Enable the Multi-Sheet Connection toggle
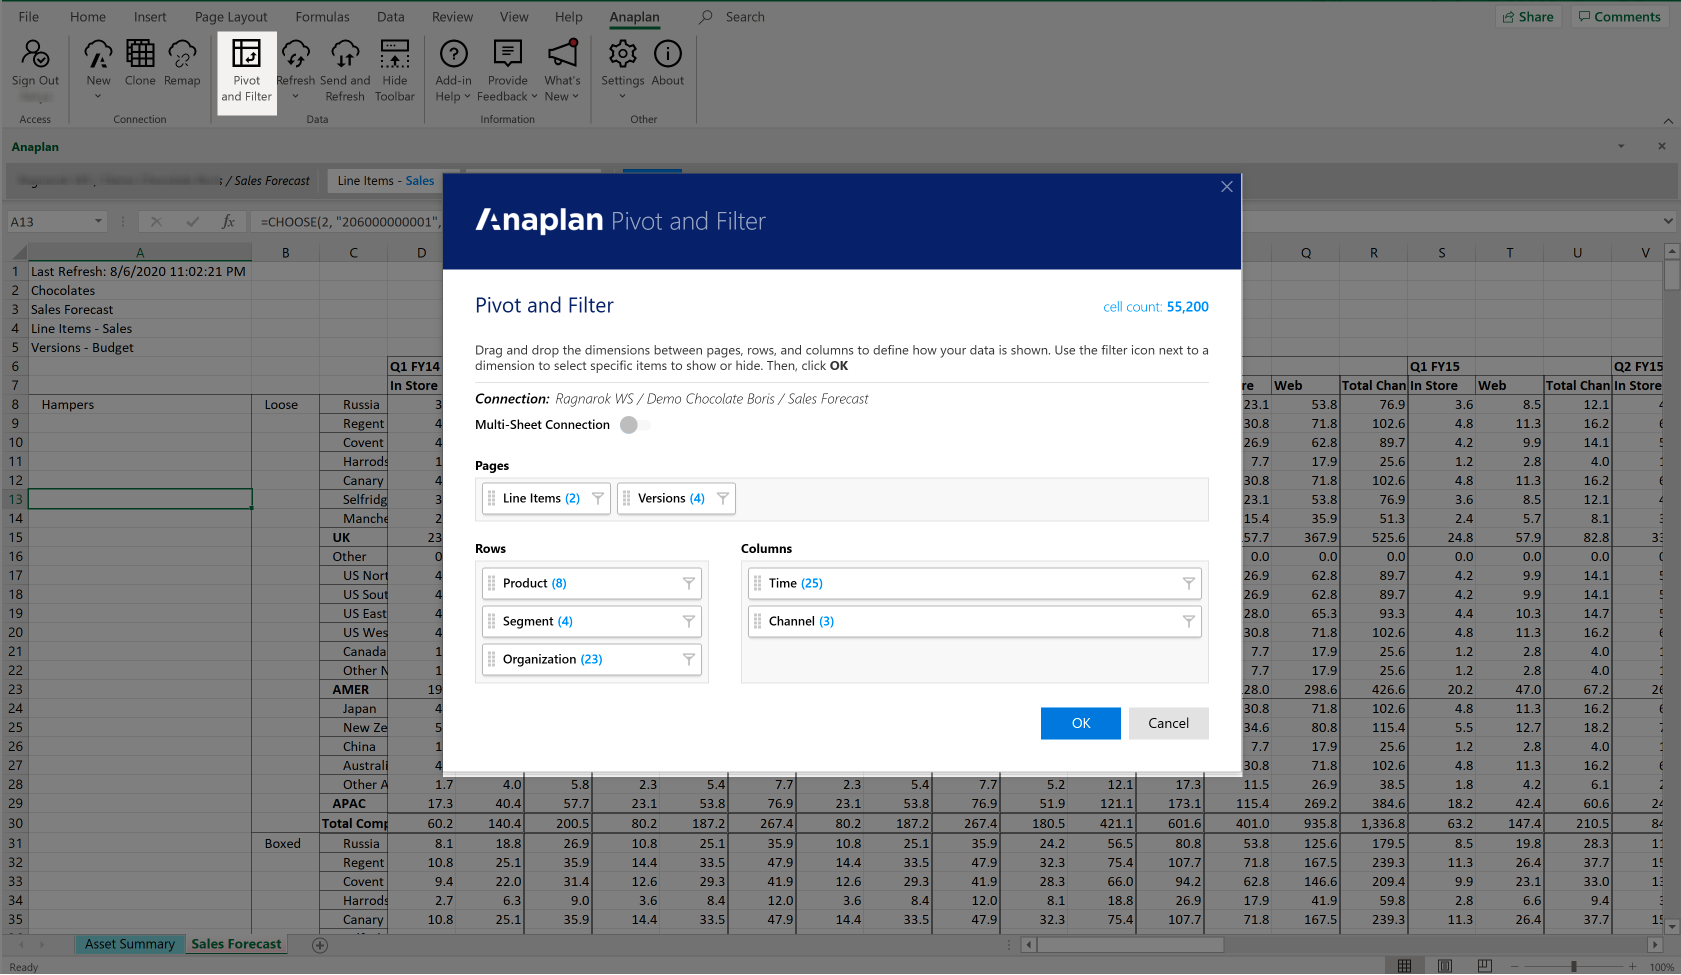 (632, 424)
